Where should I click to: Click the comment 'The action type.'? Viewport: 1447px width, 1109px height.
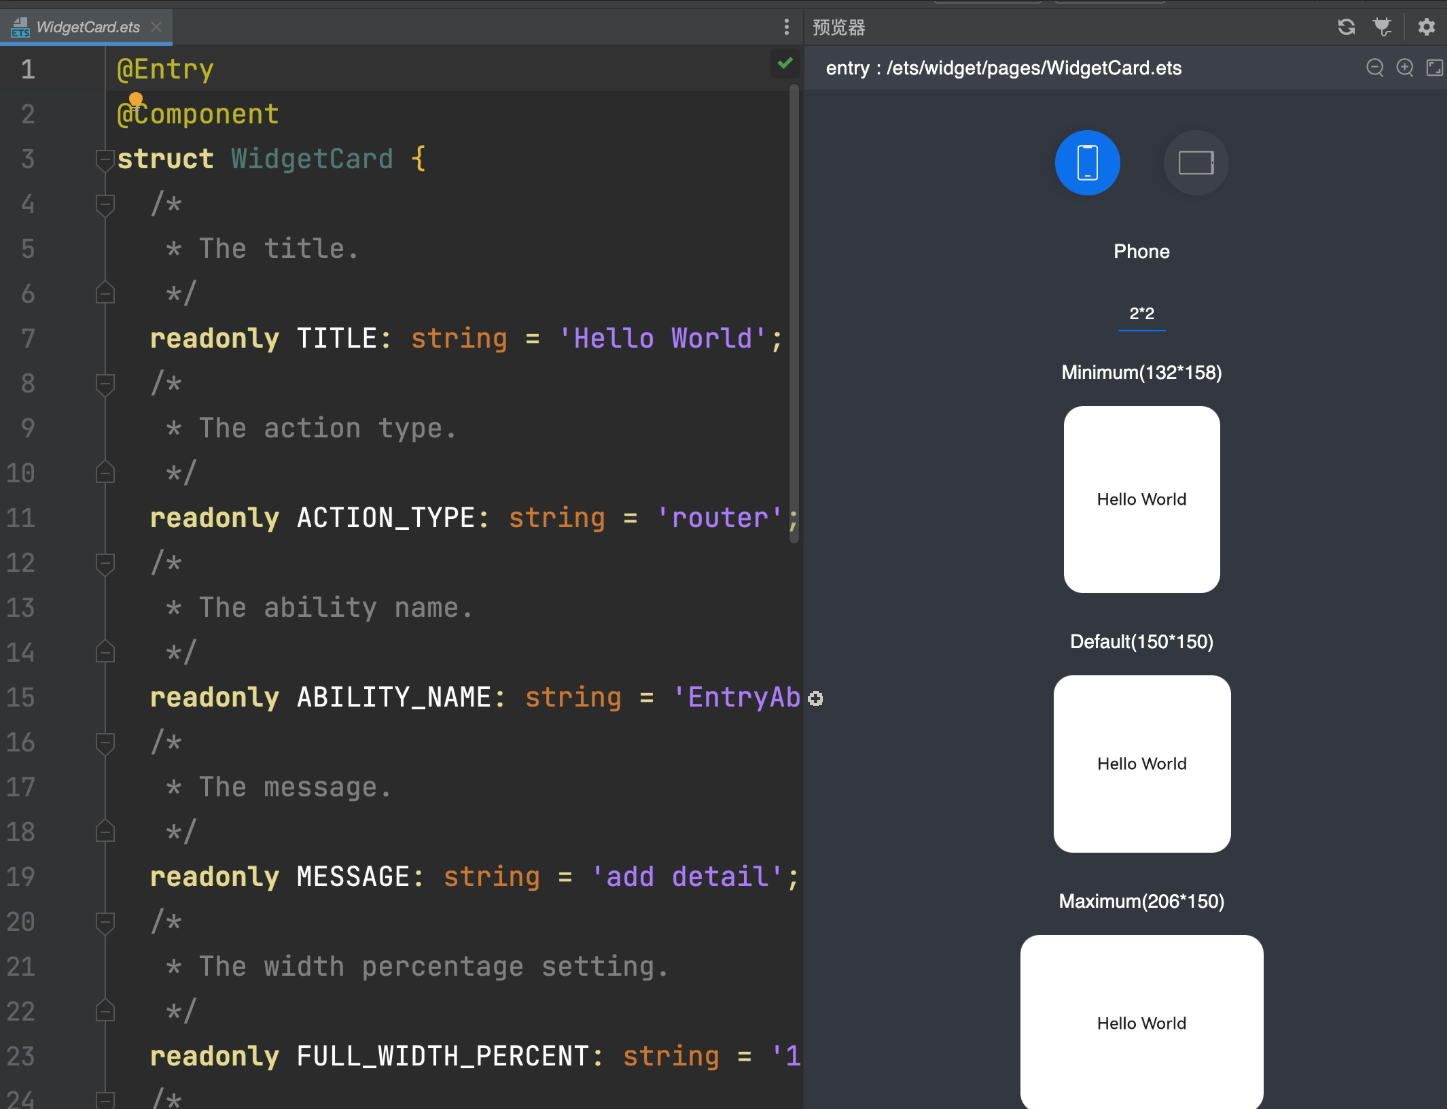328,428
